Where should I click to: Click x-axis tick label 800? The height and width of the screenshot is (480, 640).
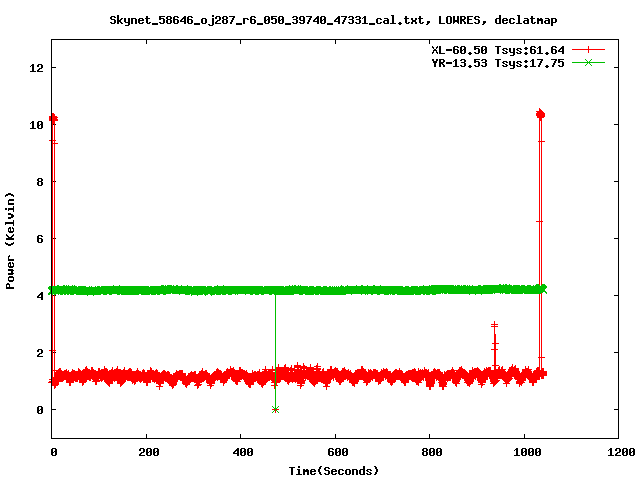coord(432,452)
